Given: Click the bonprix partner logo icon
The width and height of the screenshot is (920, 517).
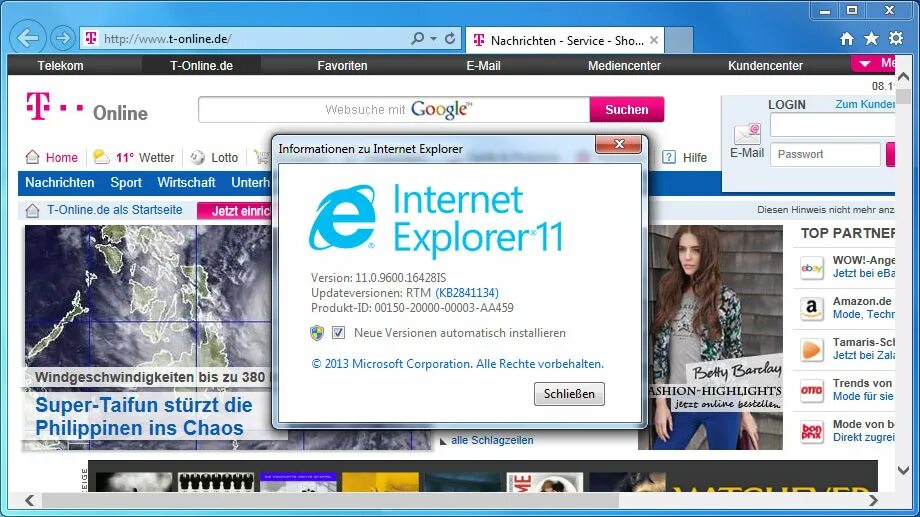Looking at the screenshot, I should (x=811, y=432).
